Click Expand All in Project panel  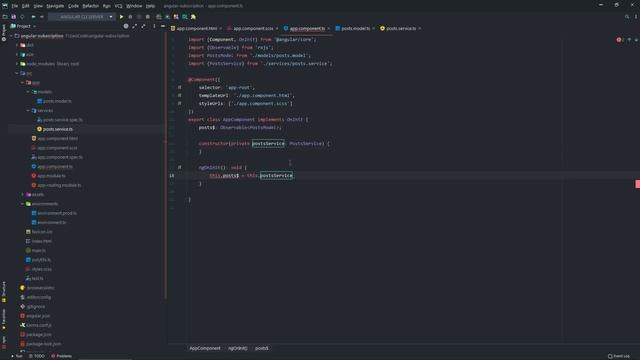(135, 26)
